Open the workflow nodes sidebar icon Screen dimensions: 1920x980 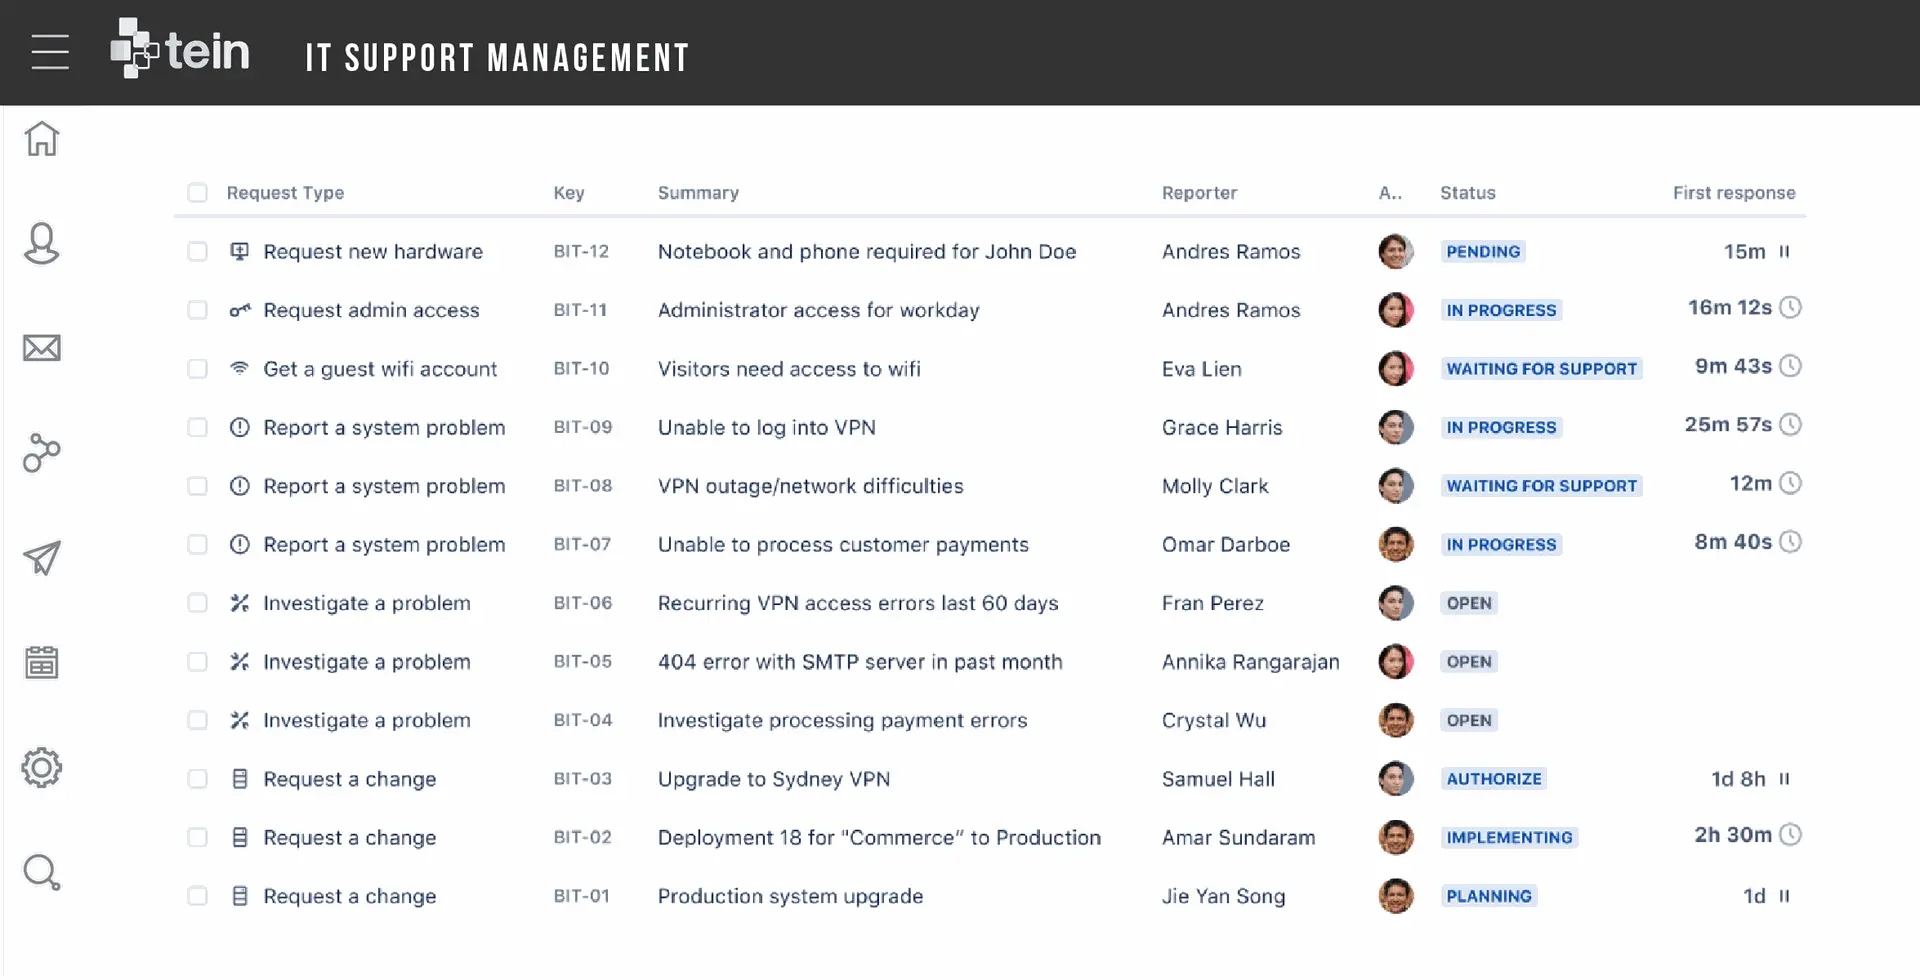[42, 453]
